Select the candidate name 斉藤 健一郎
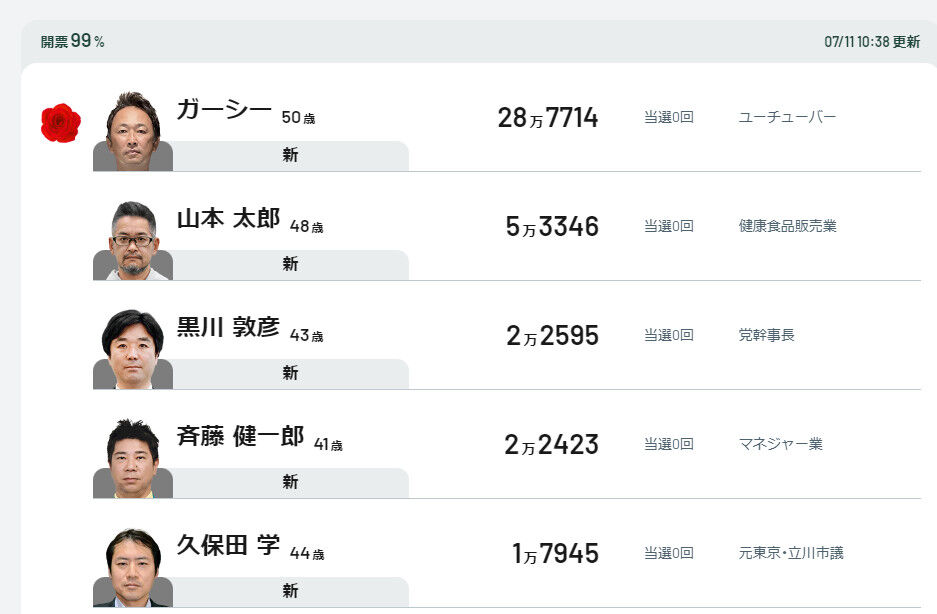Viewport: 937px width, 614px height. (x=240, y=436)
